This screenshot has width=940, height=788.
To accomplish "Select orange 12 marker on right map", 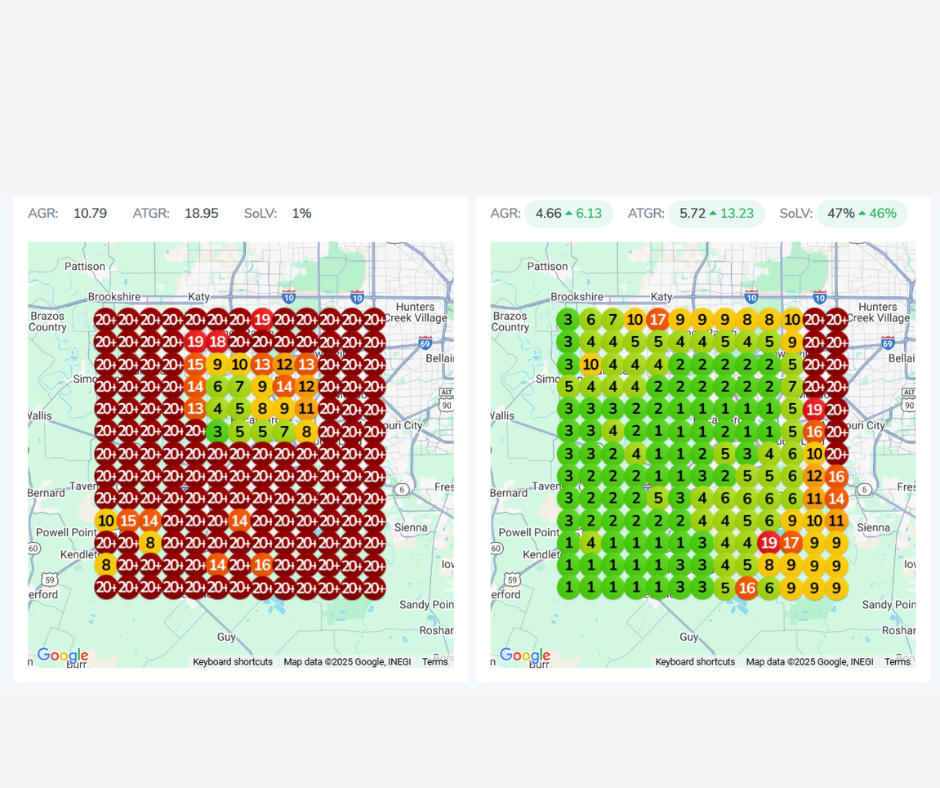I will click(814, 476).
